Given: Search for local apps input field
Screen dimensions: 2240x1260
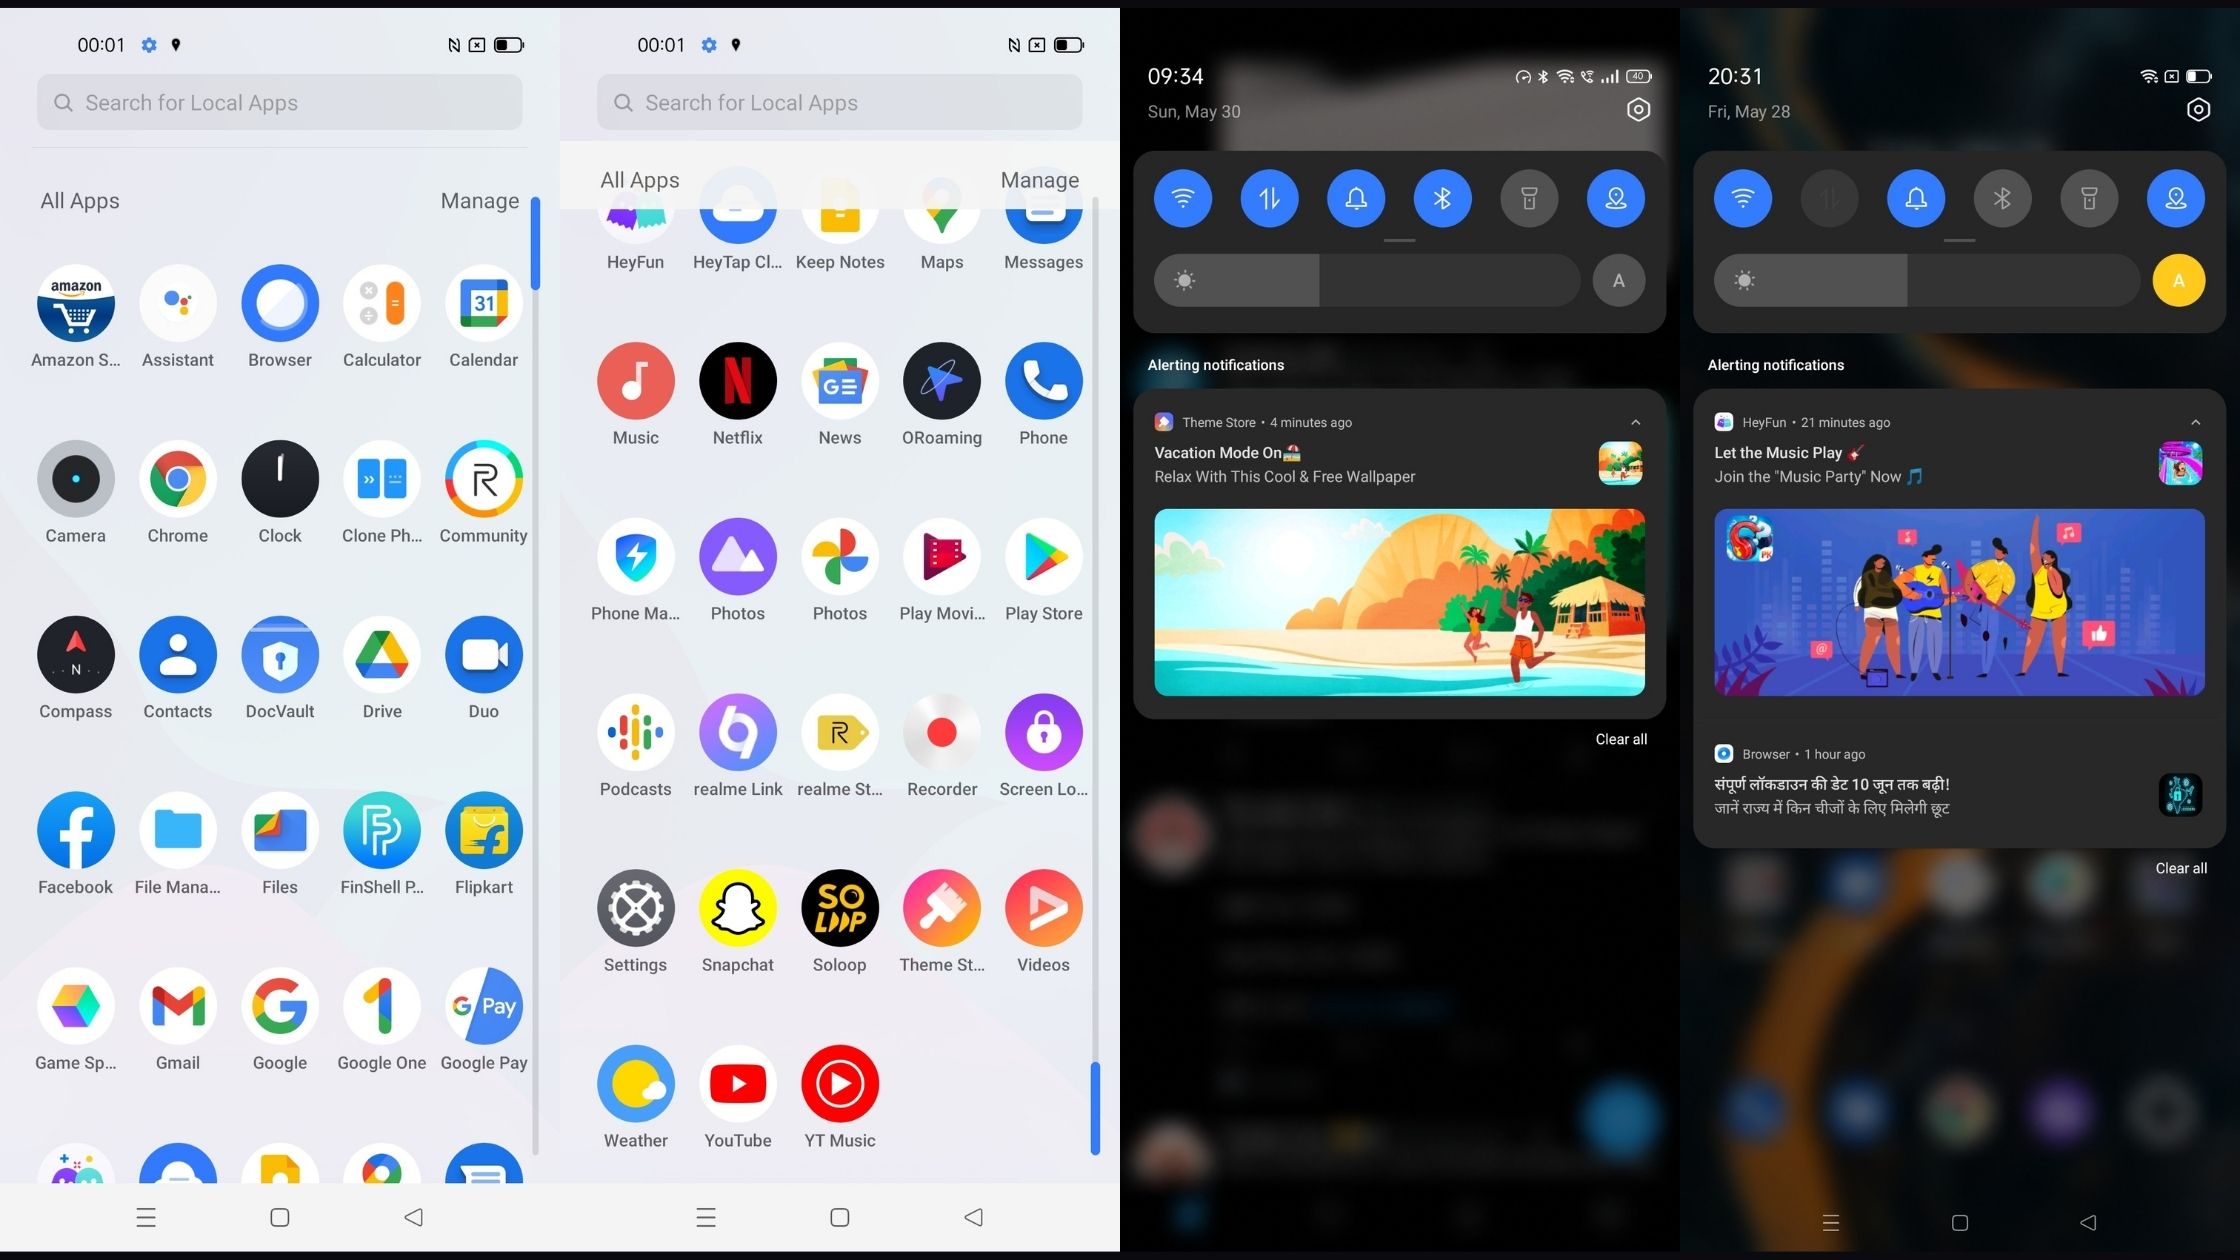Looking at the screenshot, I should coord(280,102).
